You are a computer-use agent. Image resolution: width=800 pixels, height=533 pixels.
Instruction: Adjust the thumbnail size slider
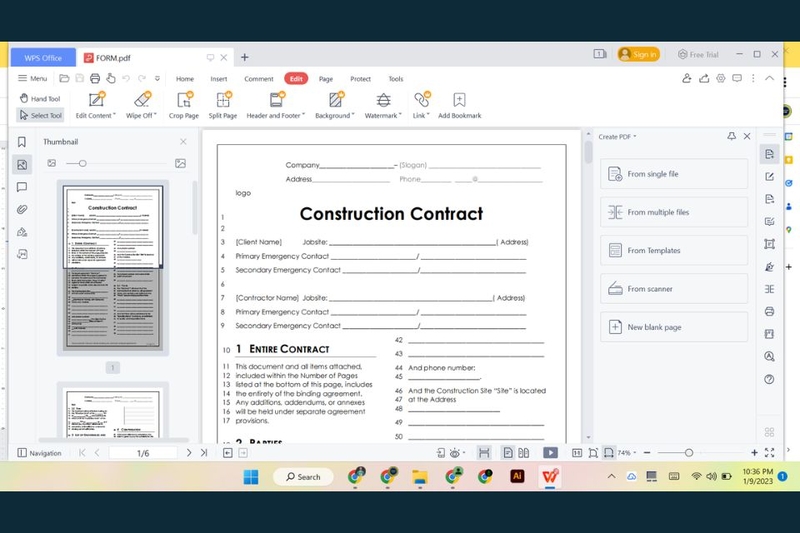point(83,163)
